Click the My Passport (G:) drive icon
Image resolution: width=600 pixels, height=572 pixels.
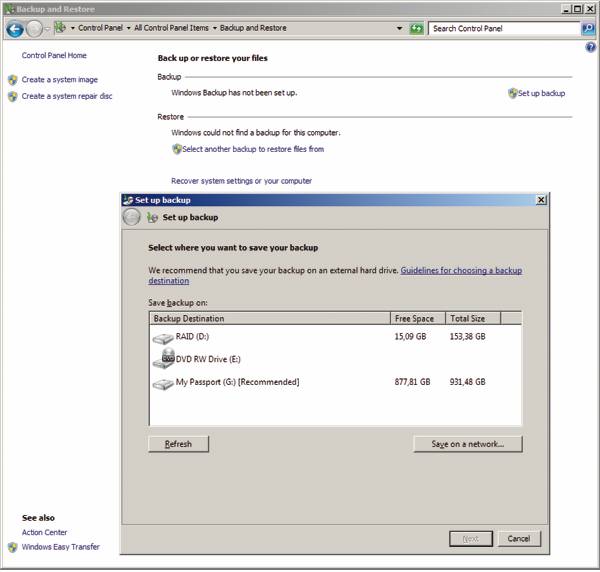point(163,383)
